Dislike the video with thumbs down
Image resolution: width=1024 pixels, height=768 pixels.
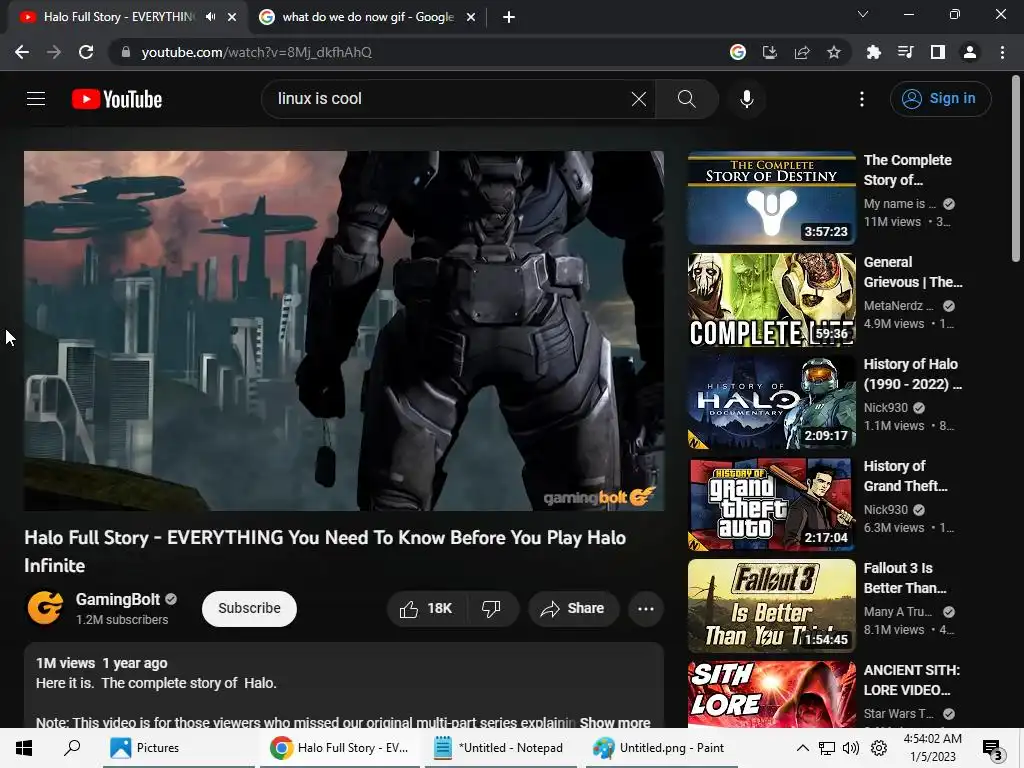491,609
